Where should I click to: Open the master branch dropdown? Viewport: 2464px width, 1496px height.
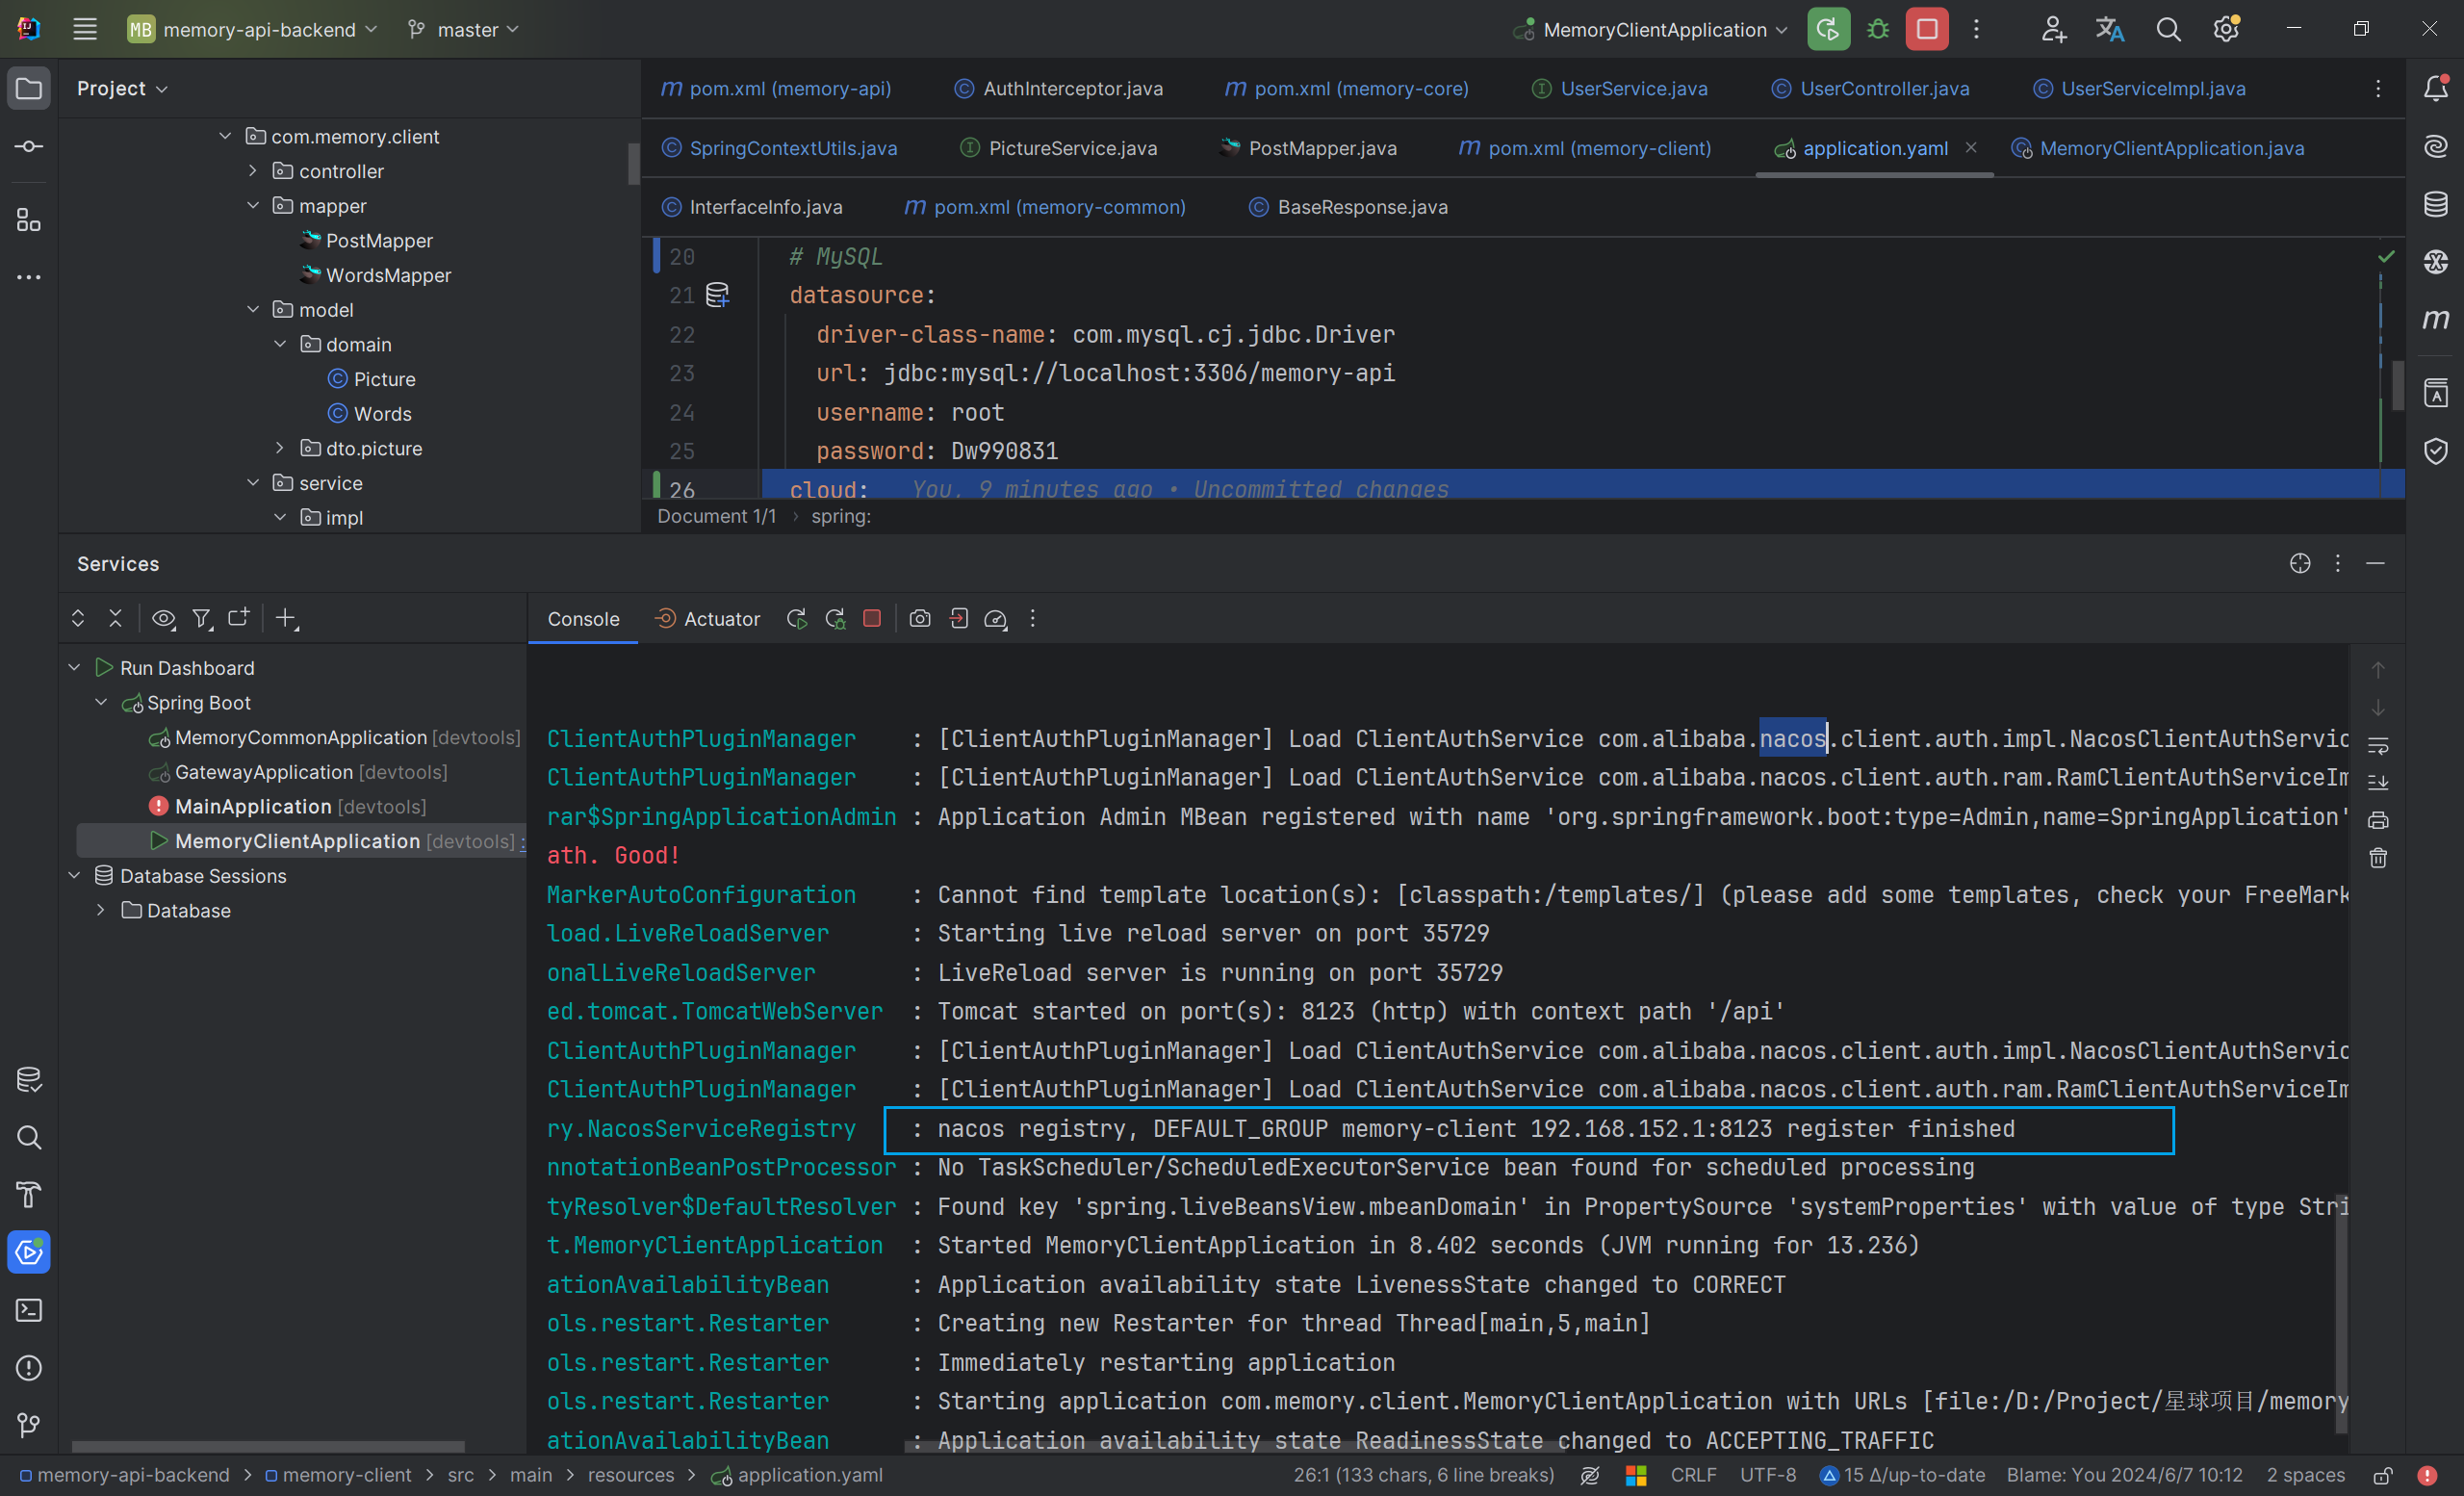pos(464,29)
